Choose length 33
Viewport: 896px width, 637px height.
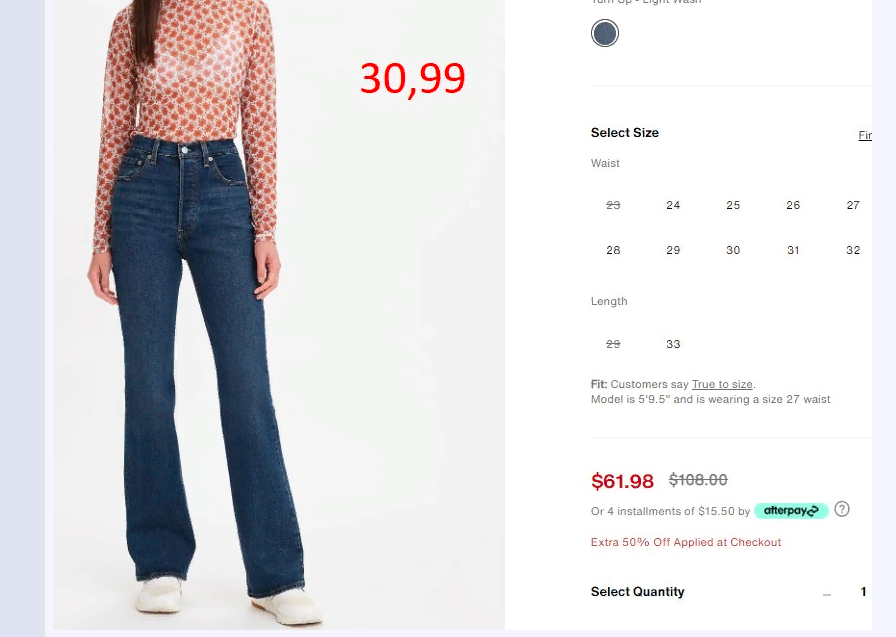tap(673, 344)
